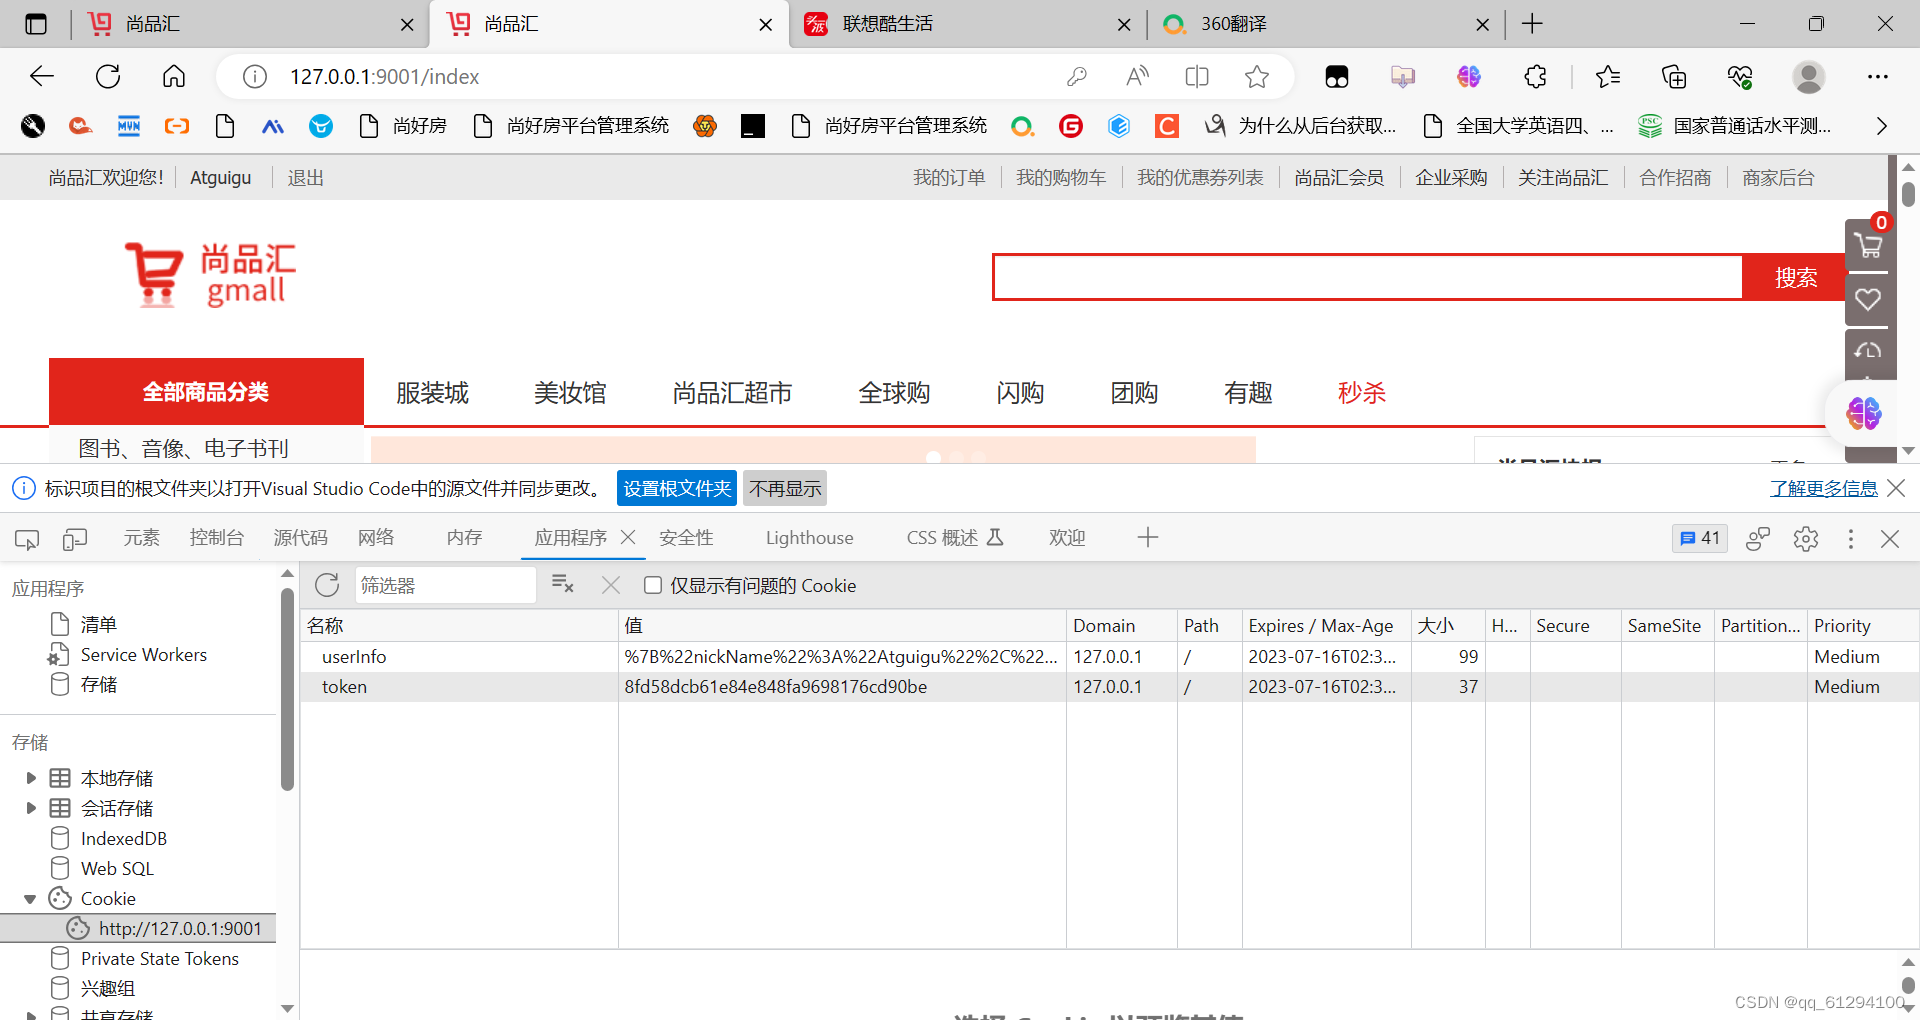Open DevTools customize three-dot menu
Viewport: 1920px width, 1020px height.
(x=1851, y=539)
